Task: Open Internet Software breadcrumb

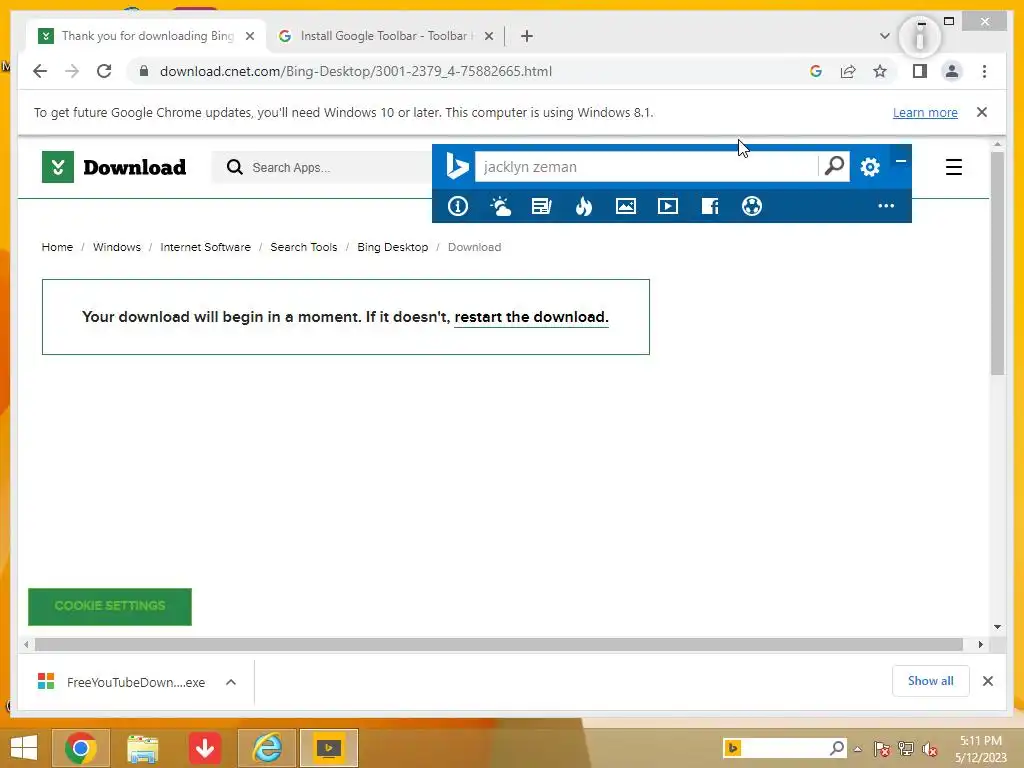Action: [x=205, y=247]
